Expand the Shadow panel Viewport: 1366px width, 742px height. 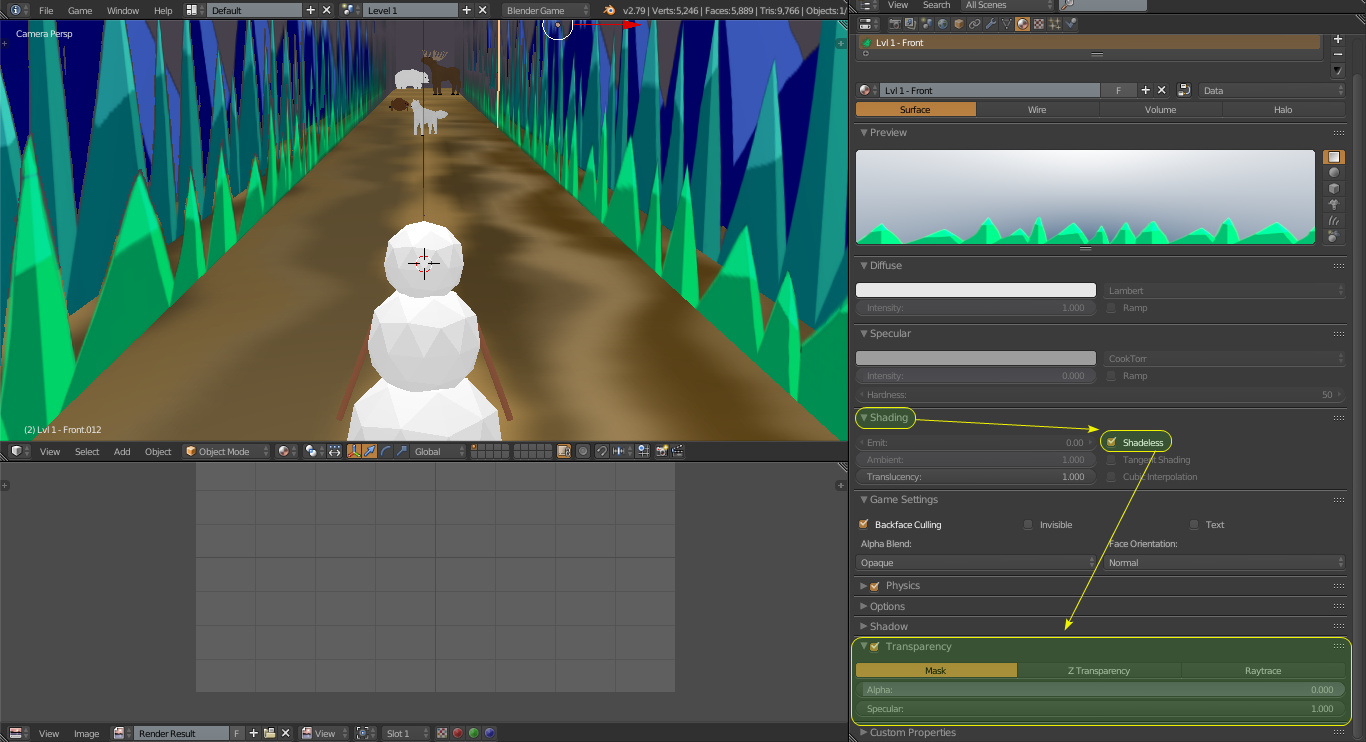pyautogui.click(x=888, y=626)
